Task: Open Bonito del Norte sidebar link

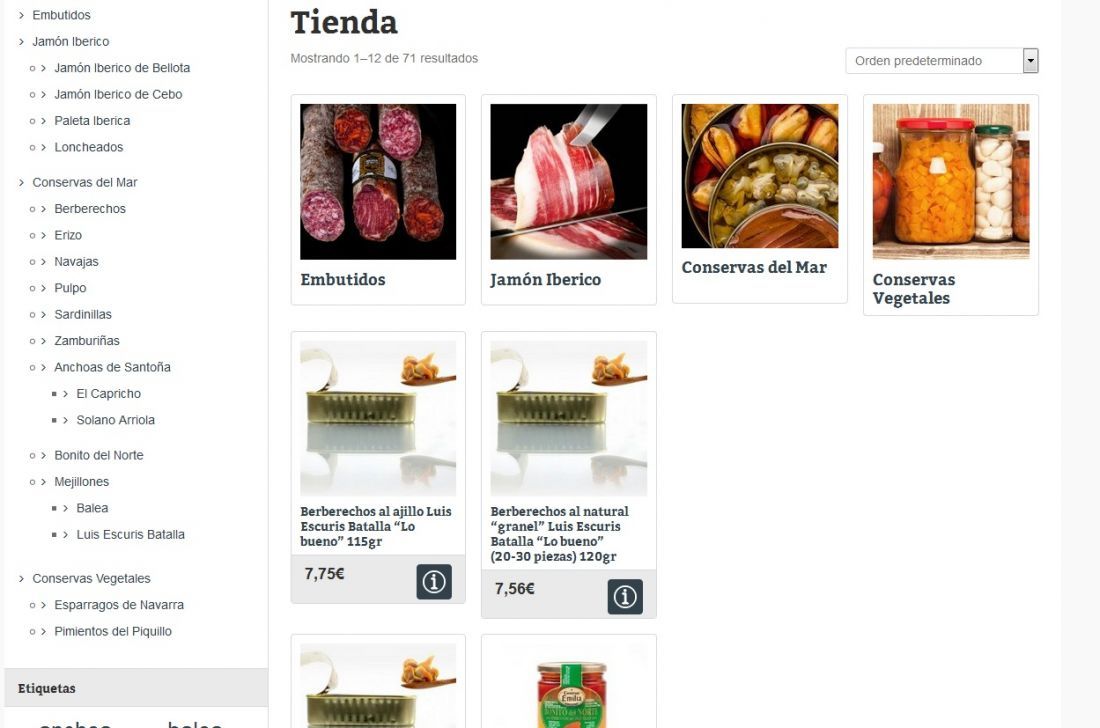Action: (x=99, y=455)
